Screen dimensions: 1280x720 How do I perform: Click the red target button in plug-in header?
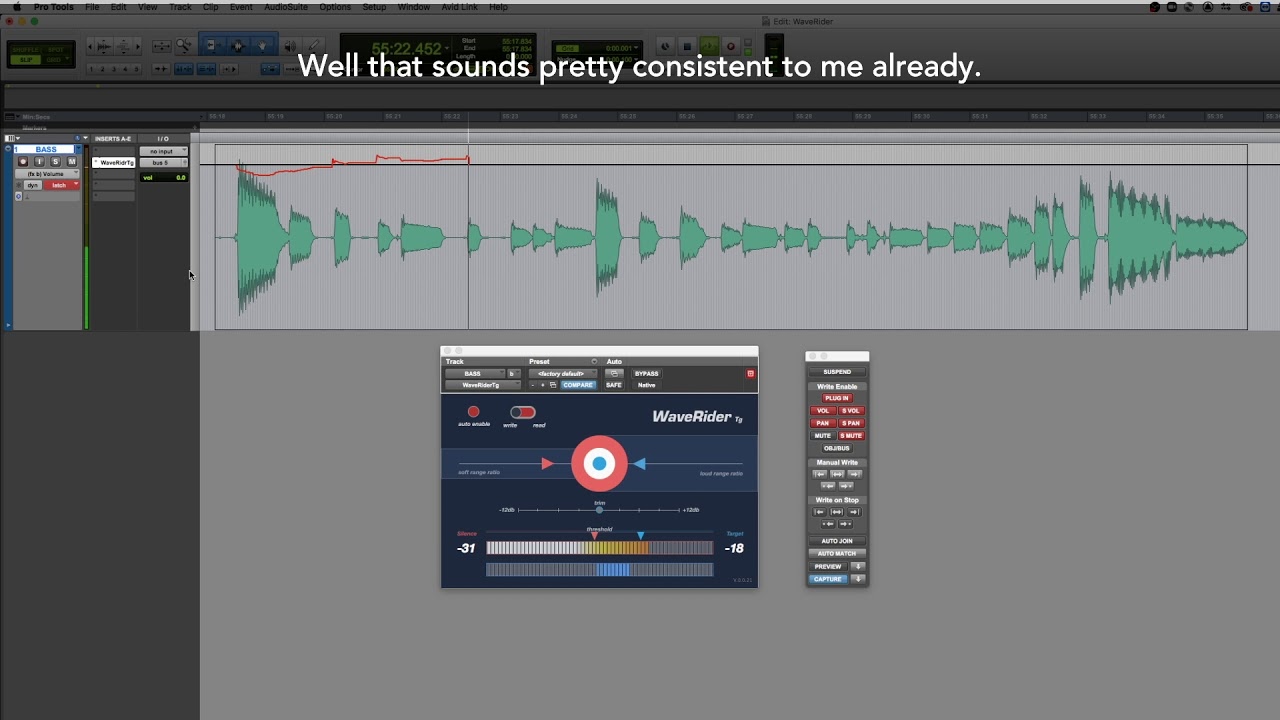pos(750,373)
